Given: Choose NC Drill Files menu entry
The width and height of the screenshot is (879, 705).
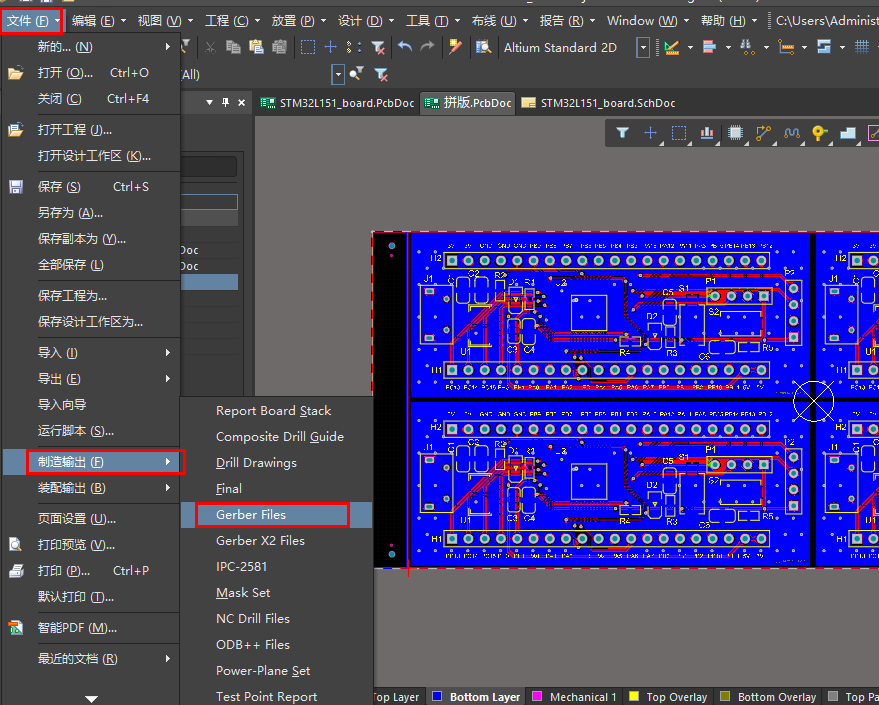Looking at the screenshot, I should pos(277,619).
